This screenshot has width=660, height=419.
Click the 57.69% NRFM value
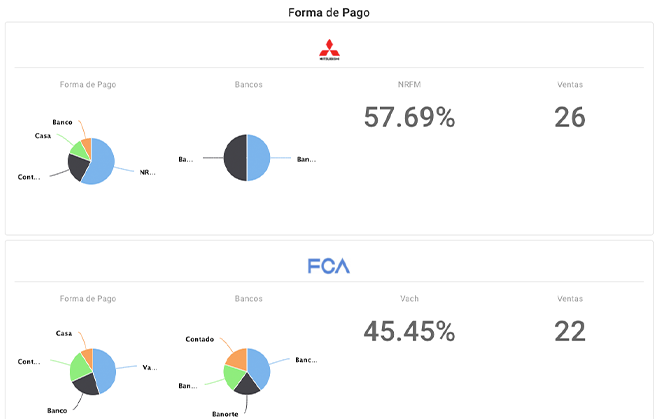coord(409,117)
